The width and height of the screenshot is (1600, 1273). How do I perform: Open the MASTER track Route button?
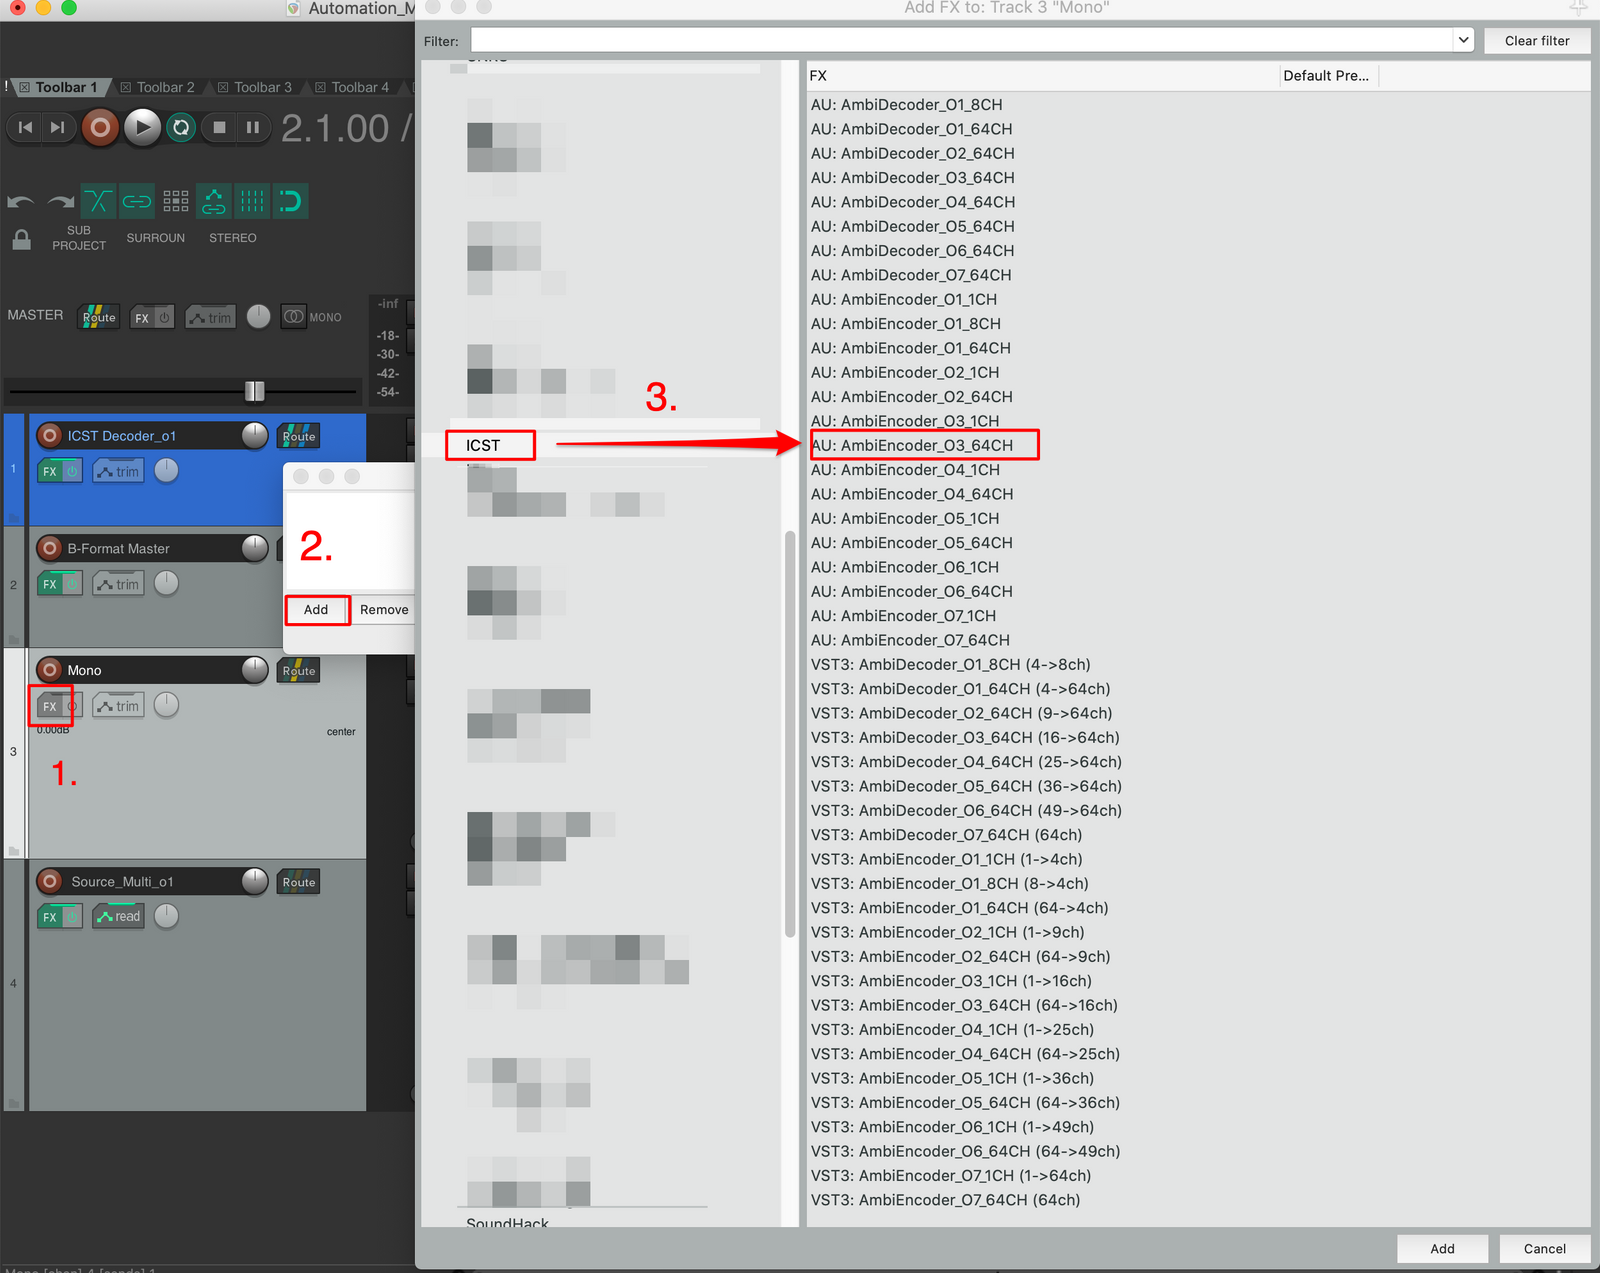99,317
